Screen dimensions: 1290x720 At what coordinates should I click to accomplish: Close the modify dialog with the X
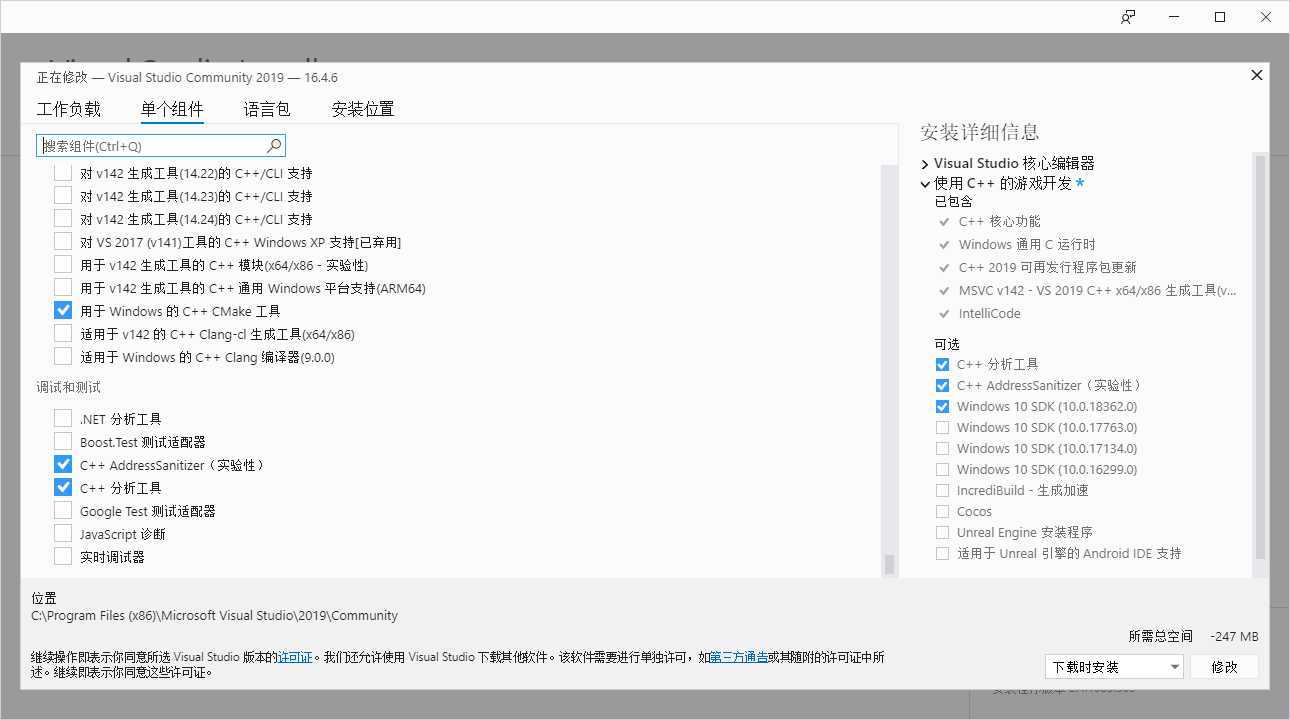pyautogui.click(x=1257, y=75)
